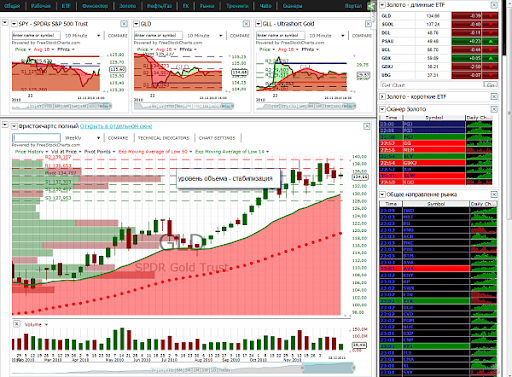Focus the symbol input in main chart
Screen dimensions: 512x377
[36, 138]
